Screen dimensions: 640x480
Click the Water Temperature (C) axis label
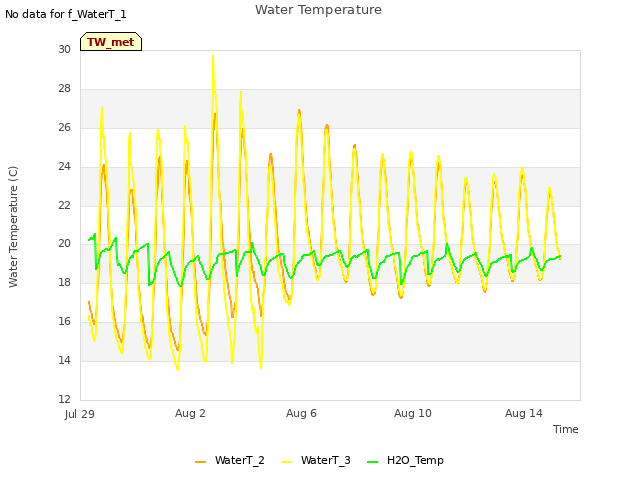pyautogui.click(x=13, y=227)
